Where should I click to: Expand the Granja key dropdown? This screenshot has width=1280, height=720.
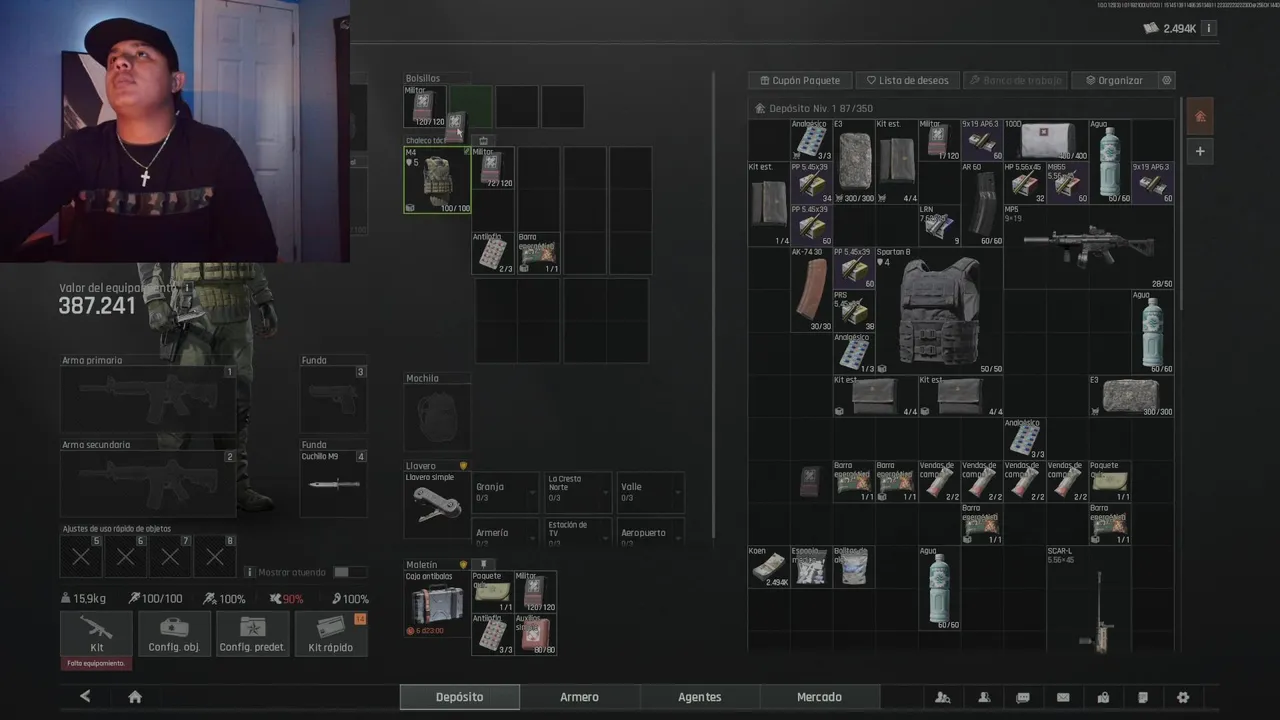point(505,492)
